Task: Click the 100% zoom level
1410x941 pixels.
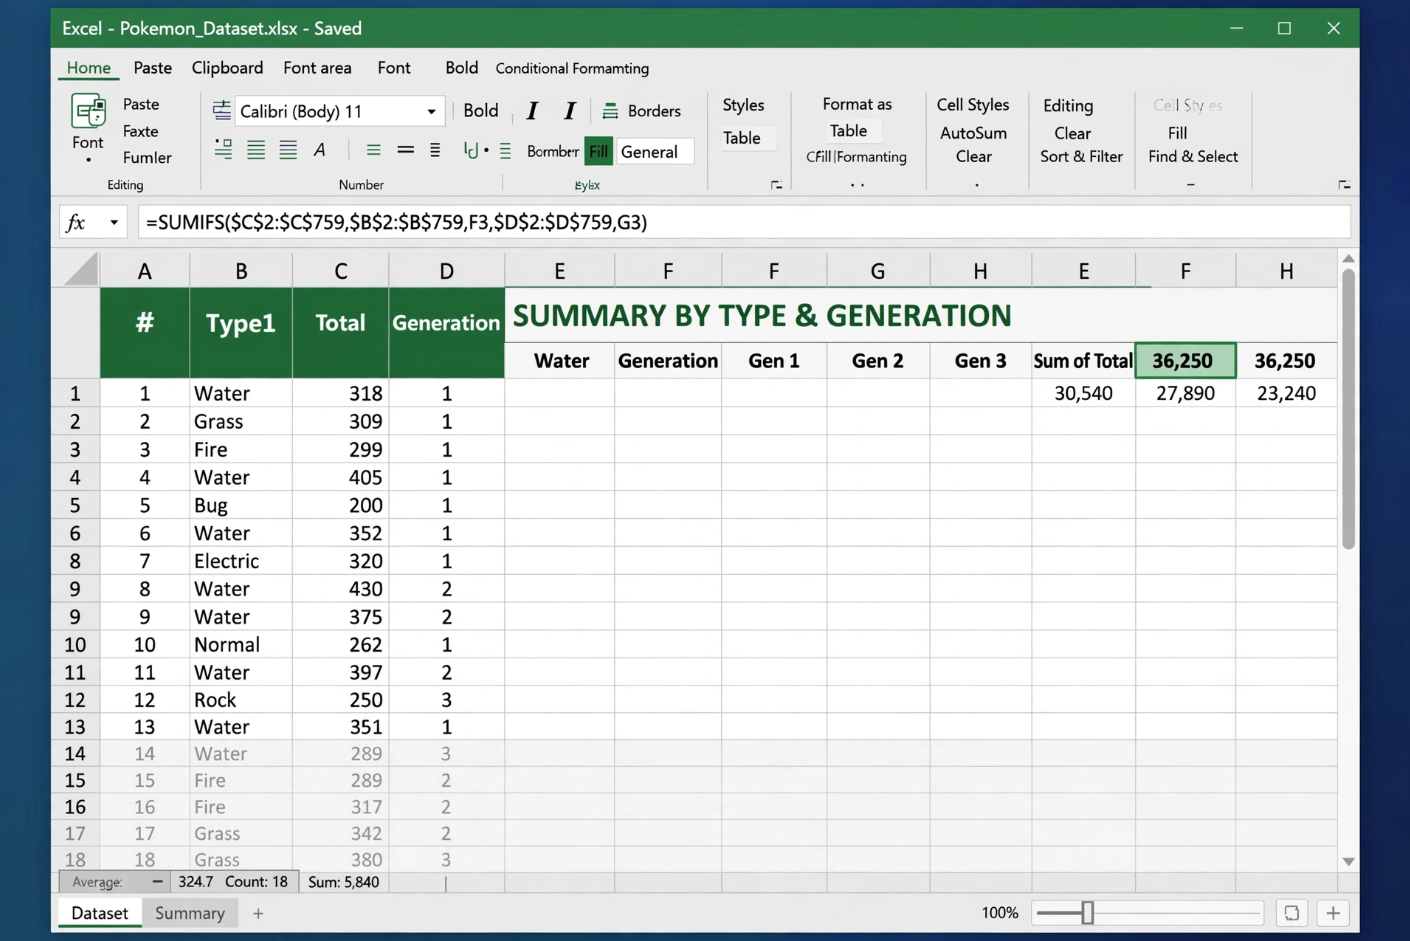Action: (x=999, y=913)
